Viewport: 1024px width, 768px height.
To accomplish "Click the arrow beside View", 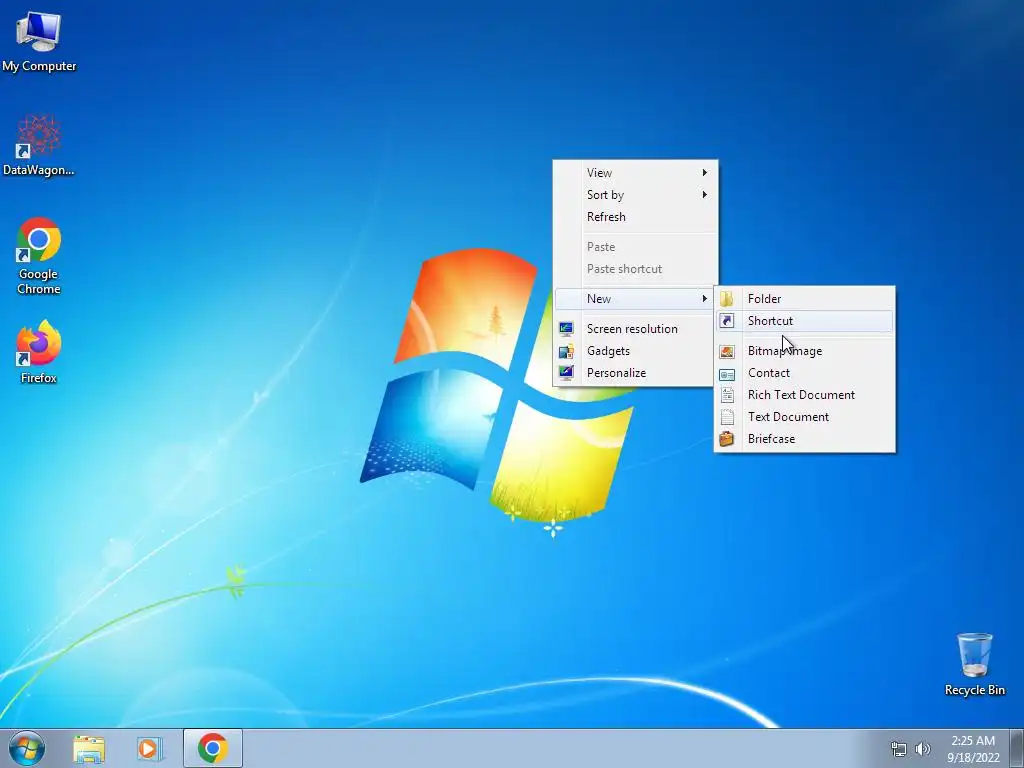I will (x=705, y=172).
